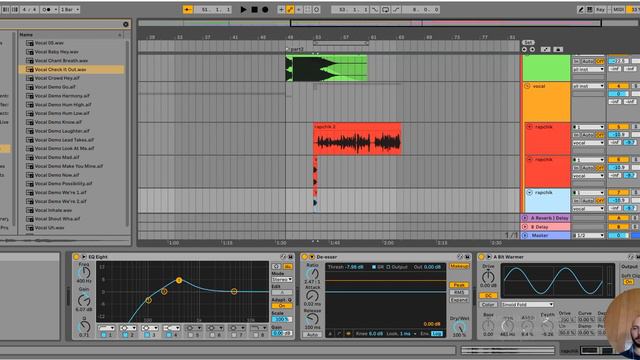Unfold the Master track
Image resolution: width=640 pixels, height=360 pixels.
coord(525,236)
